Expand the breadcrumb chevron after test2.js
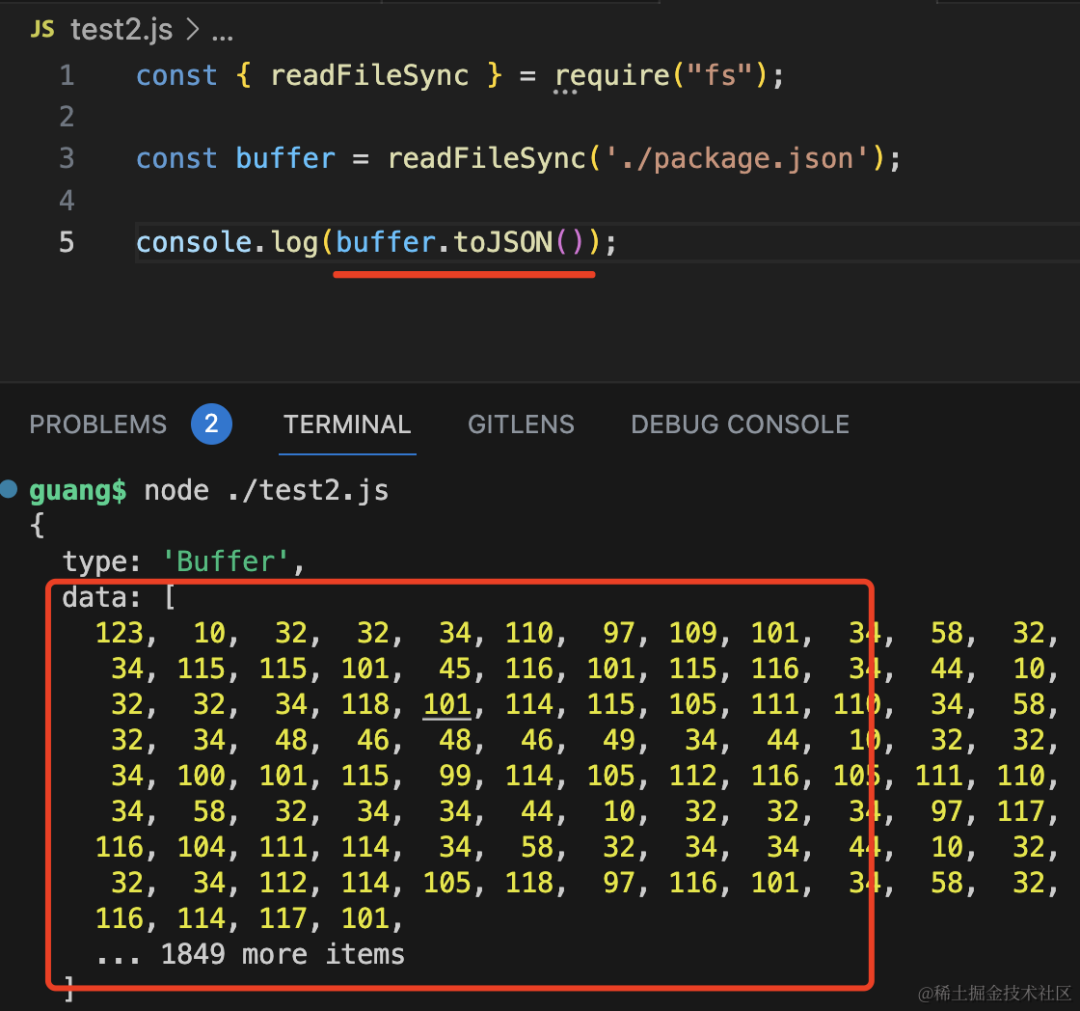Image resolution: width=1080 pixels, height=1011 pixels. tap(193, 30)
